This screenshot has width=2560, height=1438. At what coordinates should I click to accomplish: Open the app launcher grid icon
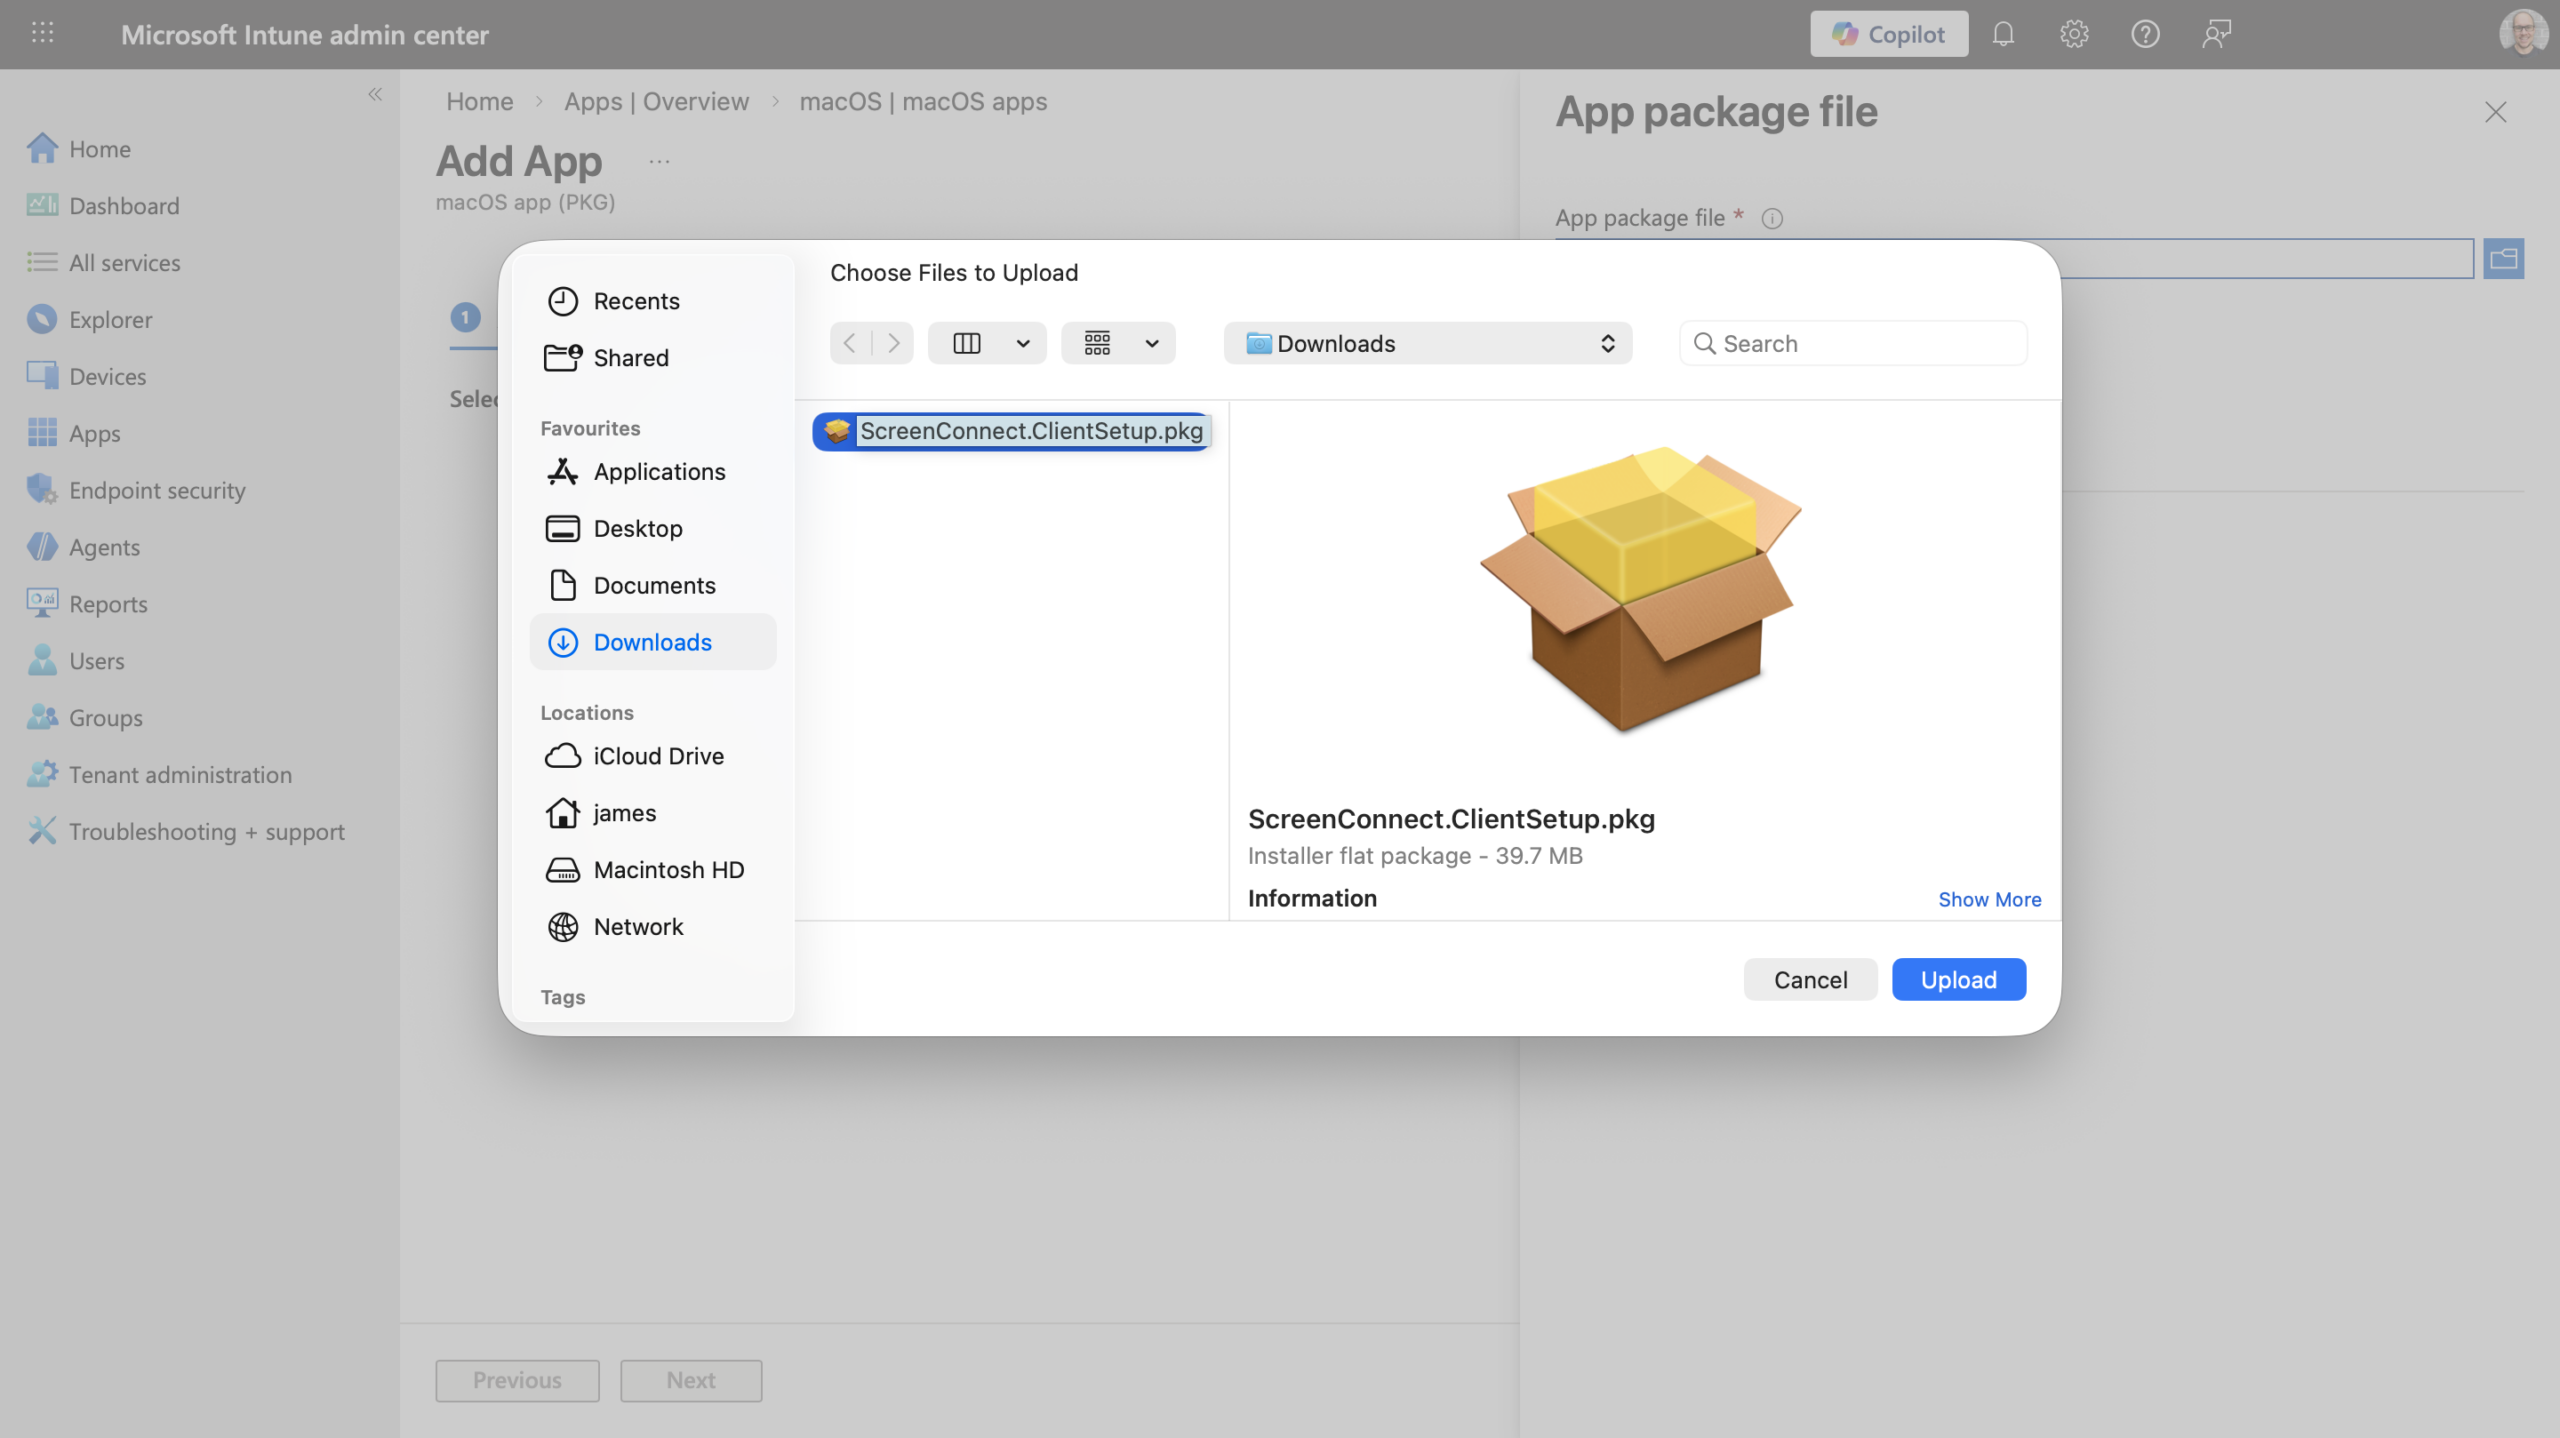pyautogui.click(x=42, y=33)
